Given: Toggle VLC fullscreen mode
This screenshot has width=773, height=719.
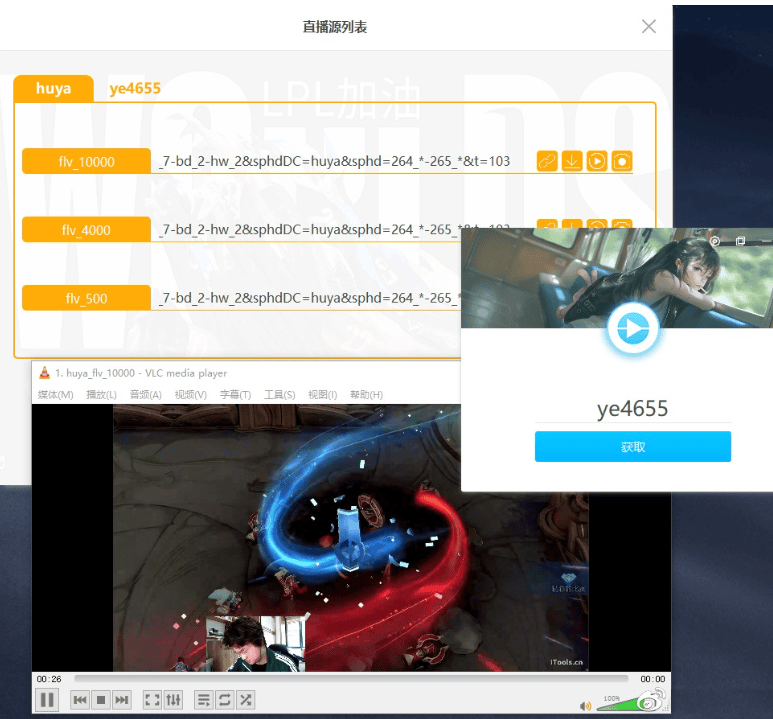Looking at the screenshot, I should coord(152,700).
